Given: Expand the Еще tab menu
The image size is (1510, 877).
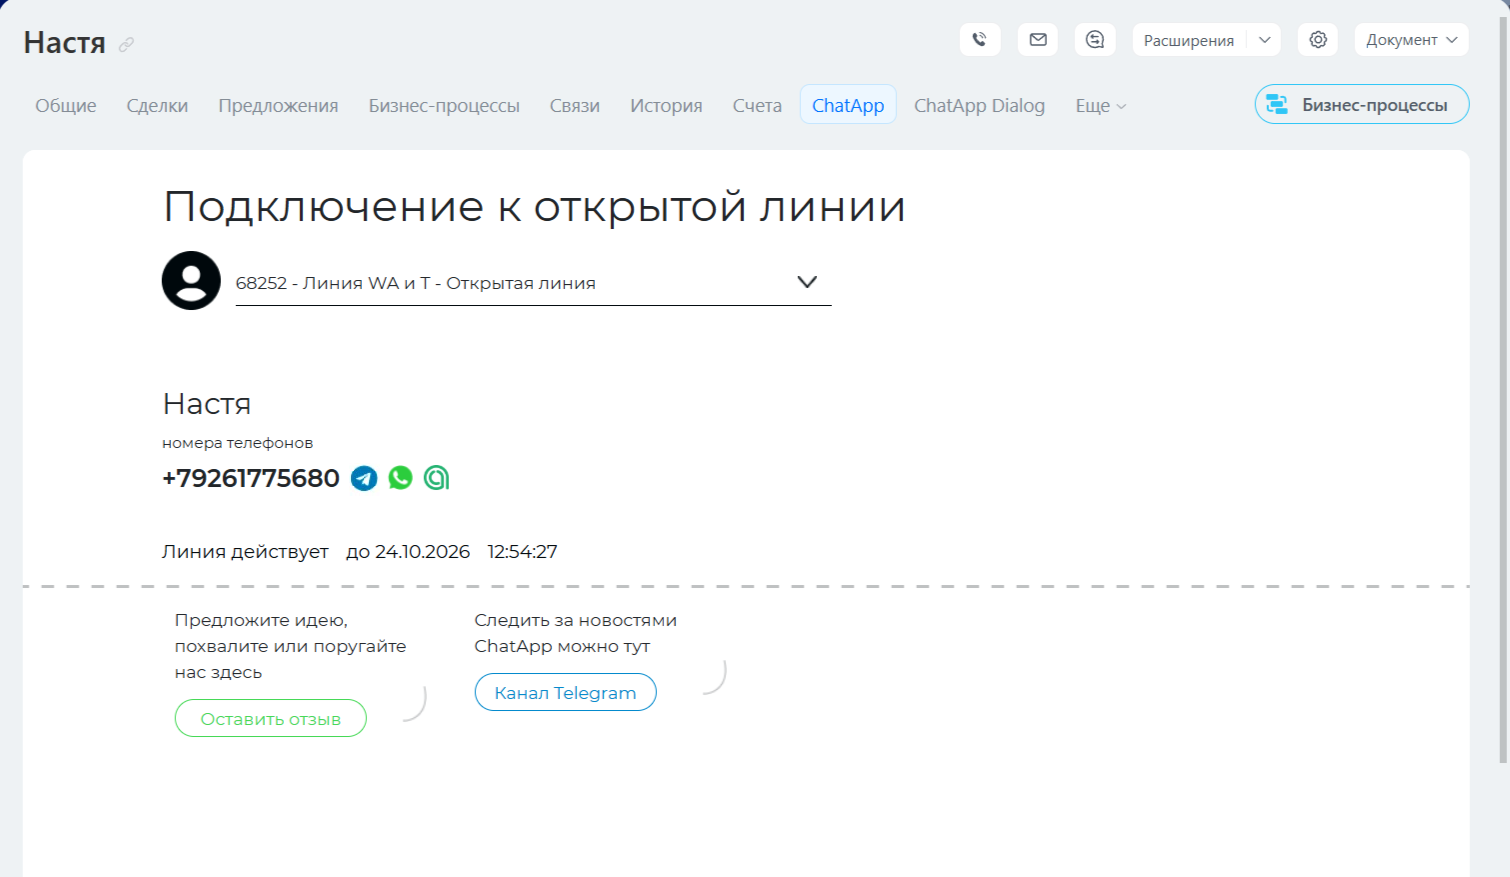Looking at the screenshot, I should click(1100, 106).
